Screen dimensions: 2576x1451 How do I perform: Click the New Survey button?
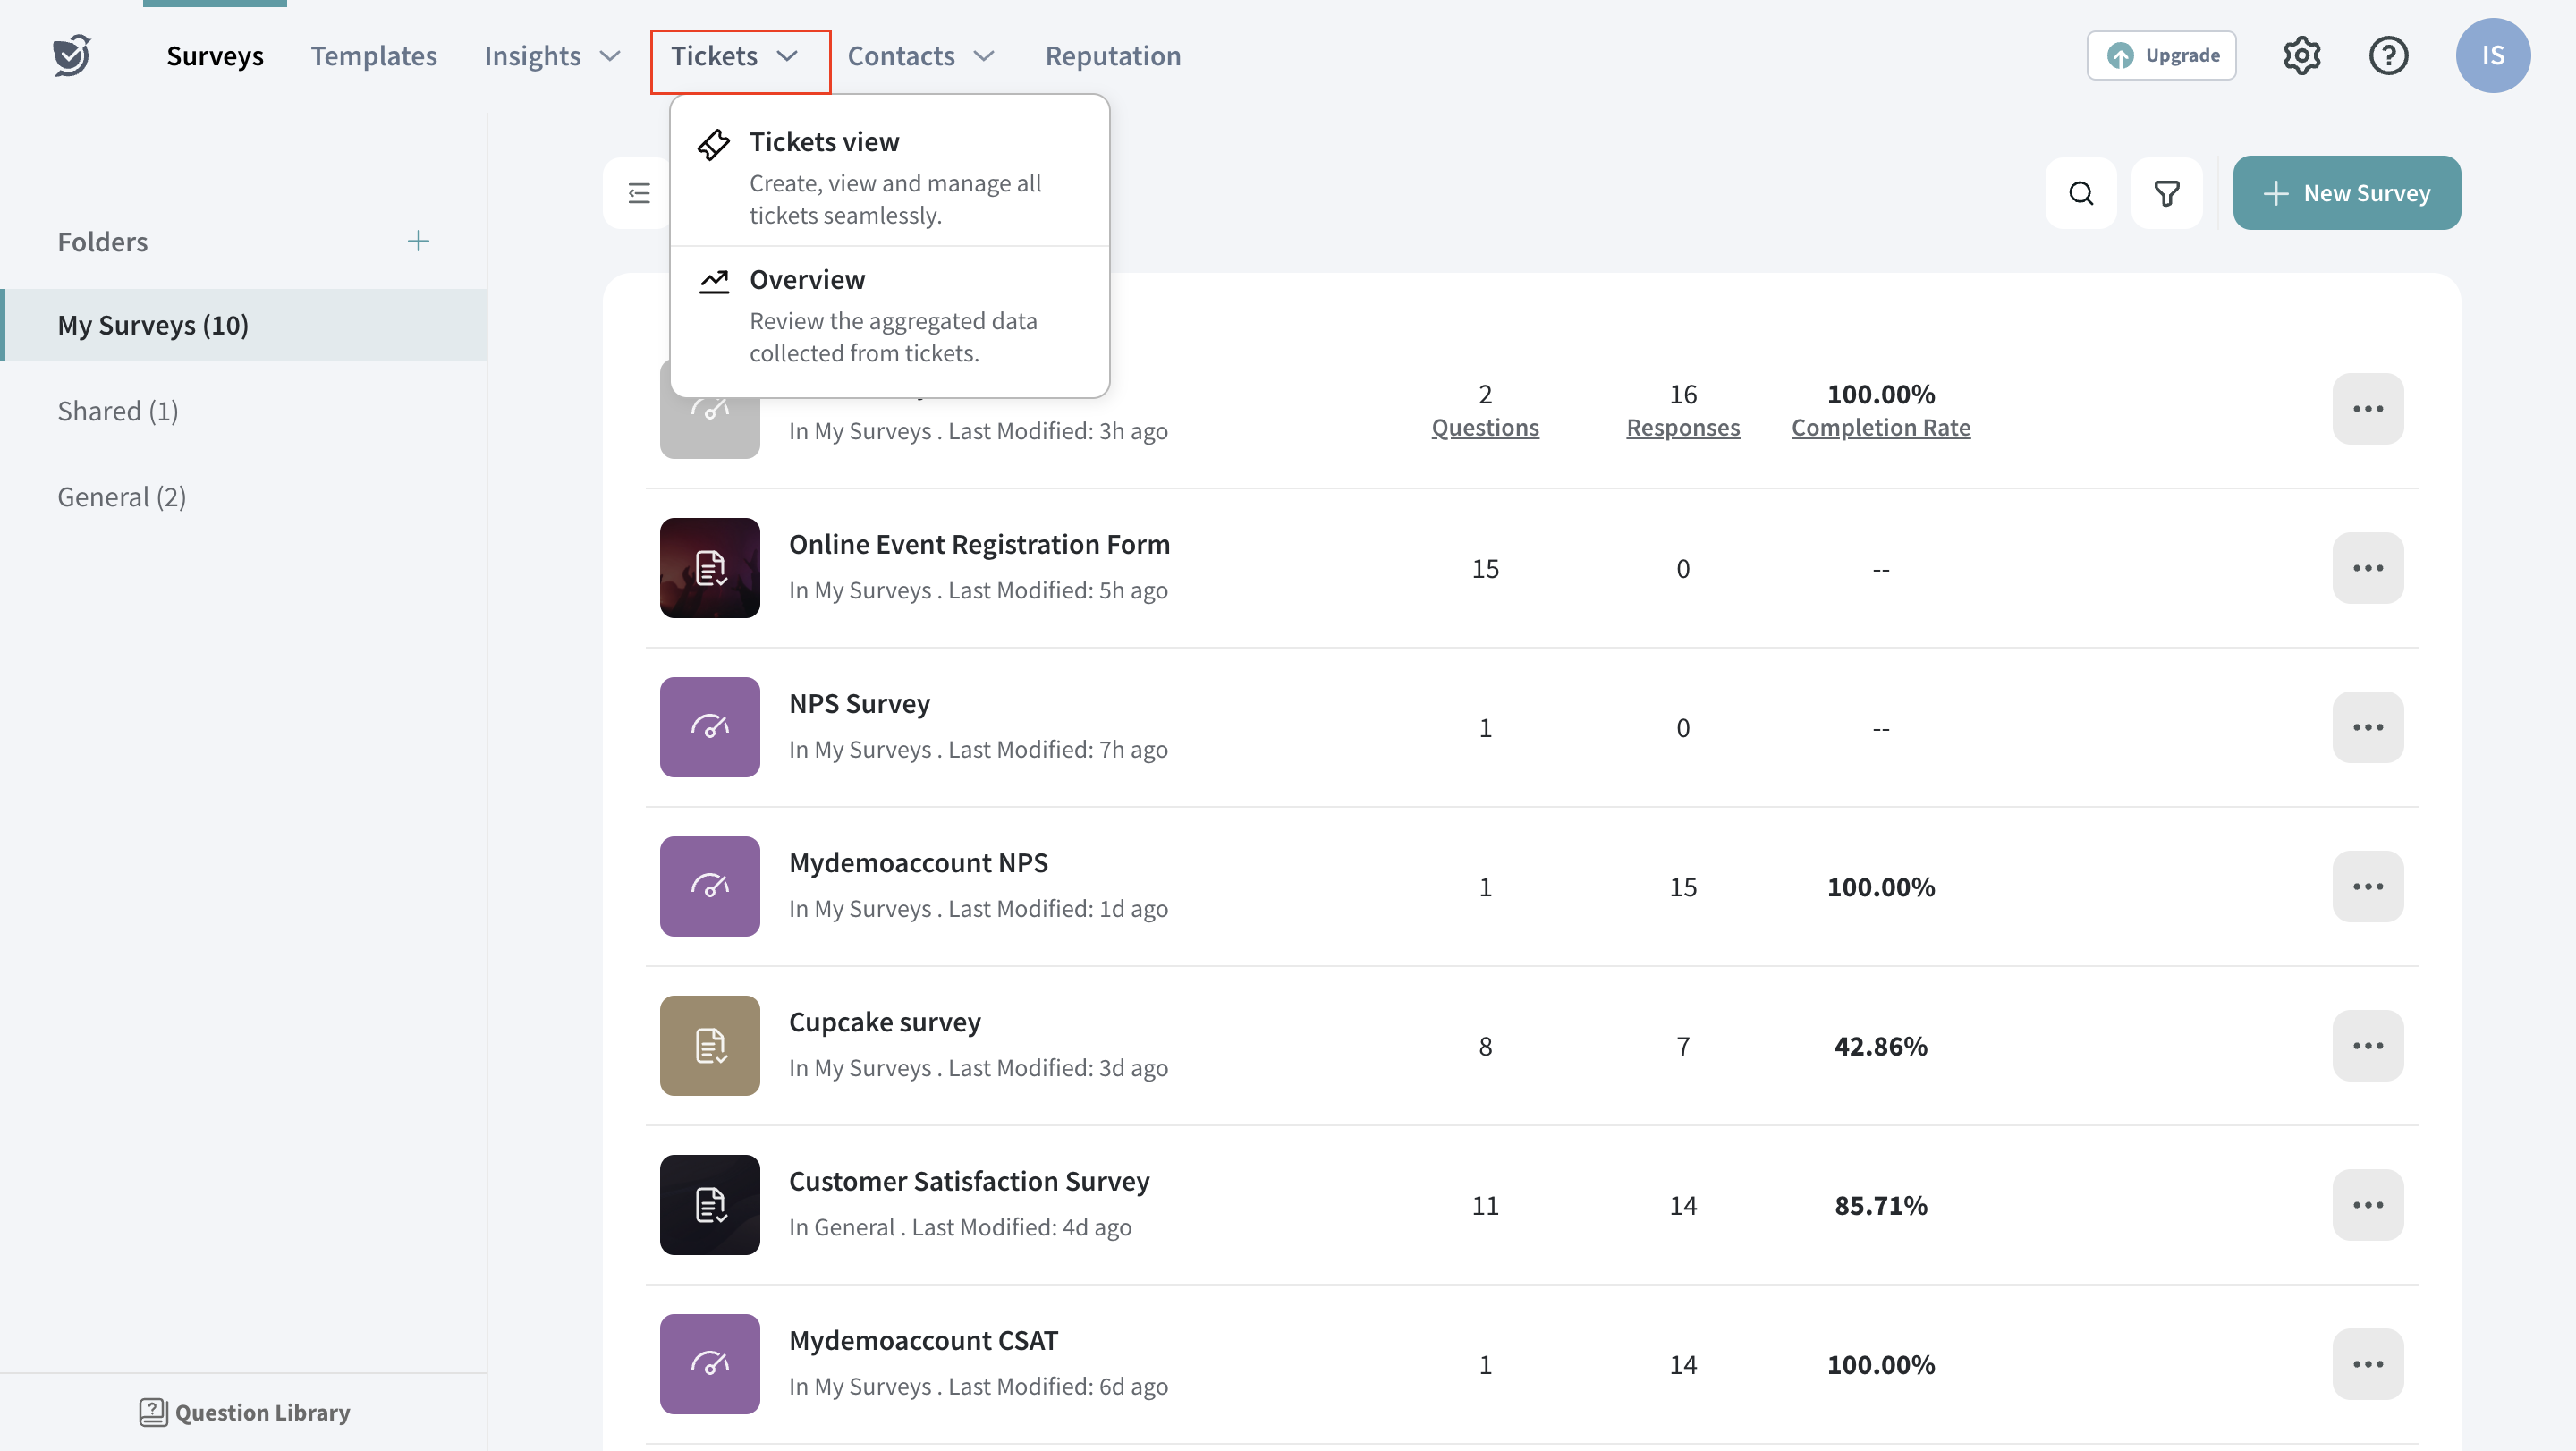pos(2346,193)
